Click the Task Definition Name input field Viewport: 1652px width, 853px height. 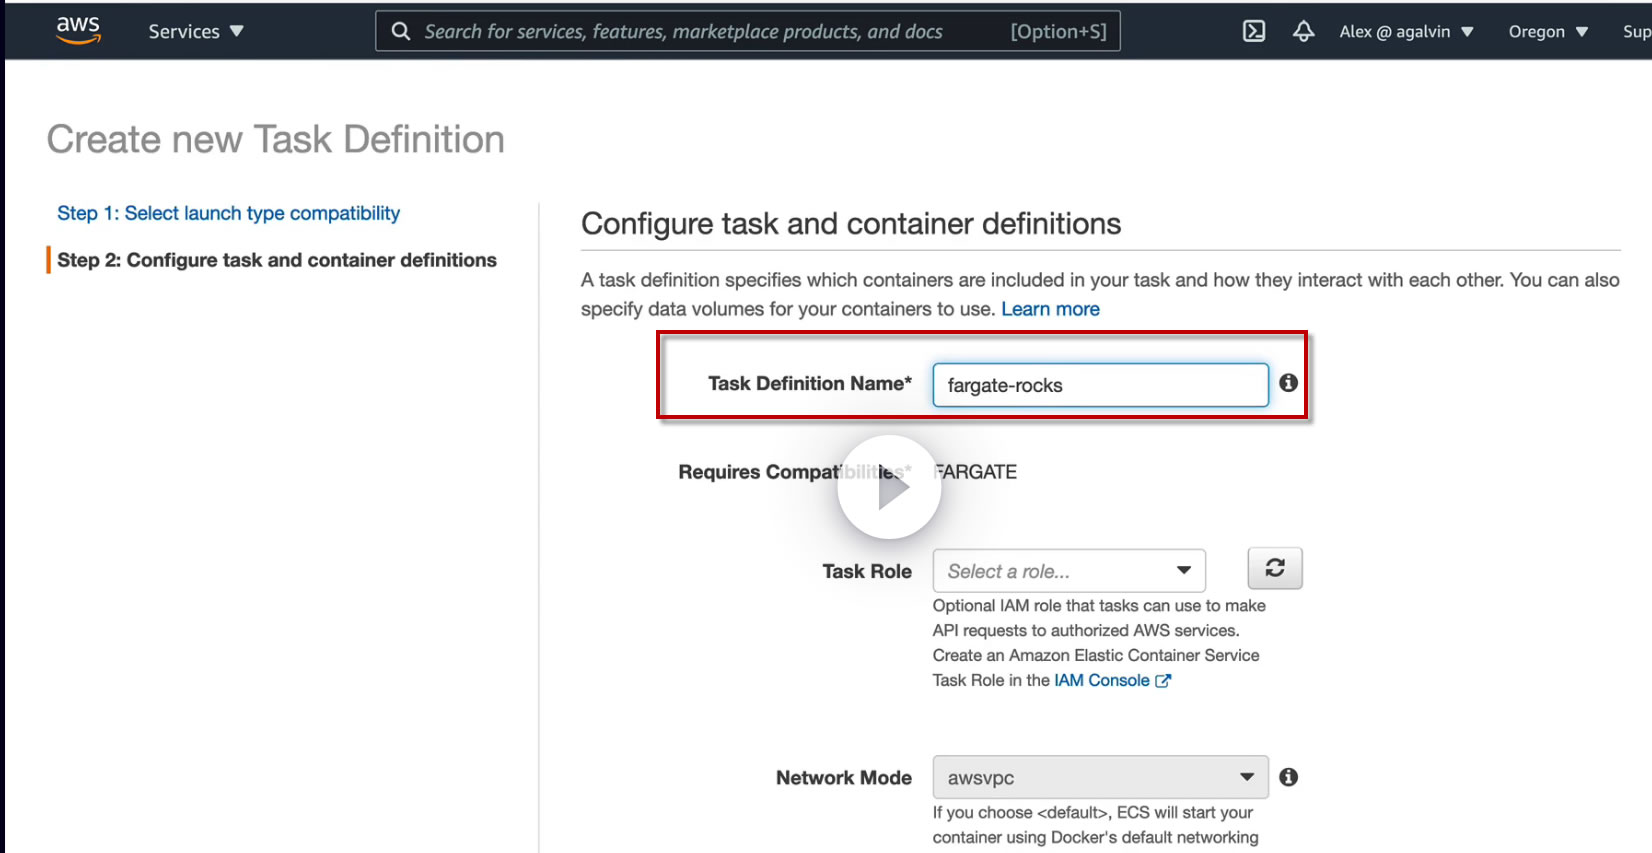coord(1100,385)
